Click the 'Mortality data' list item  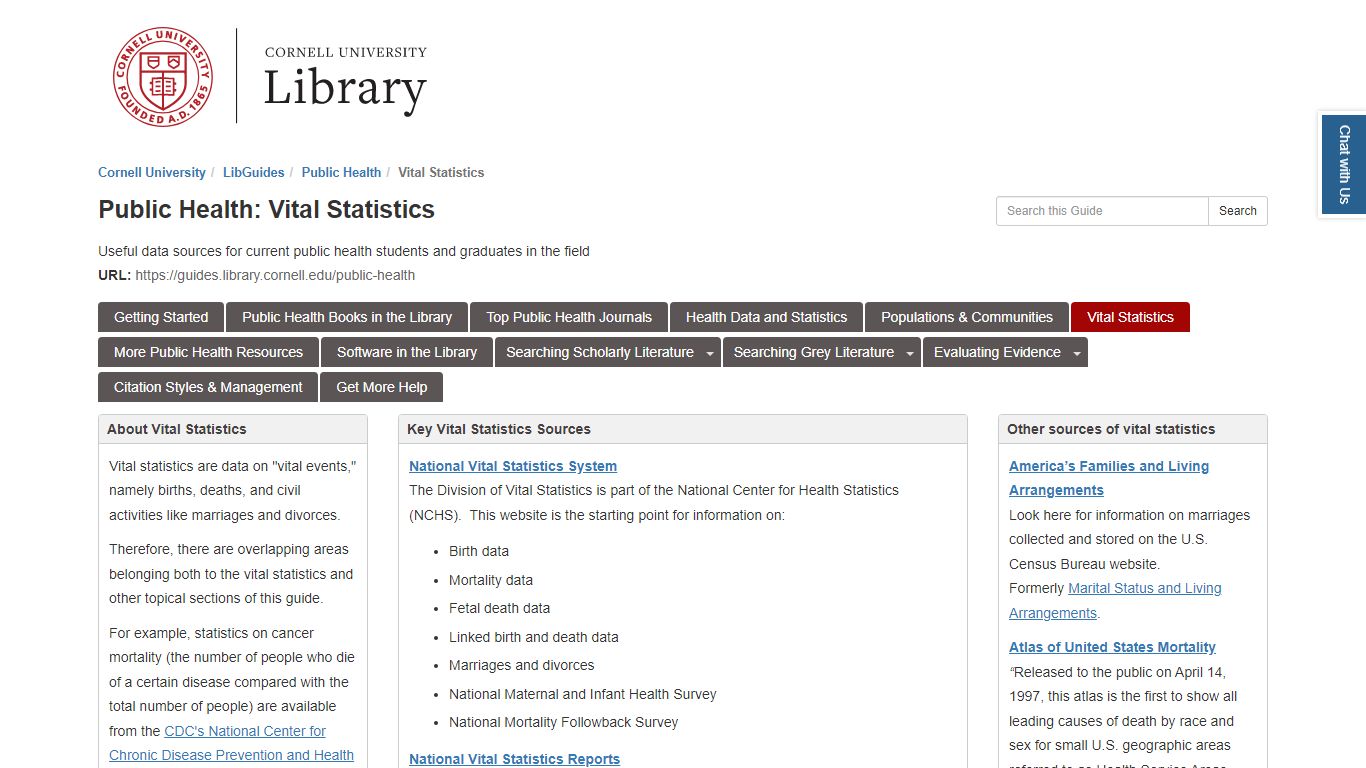pyautogui.click(x=491, y=580)
